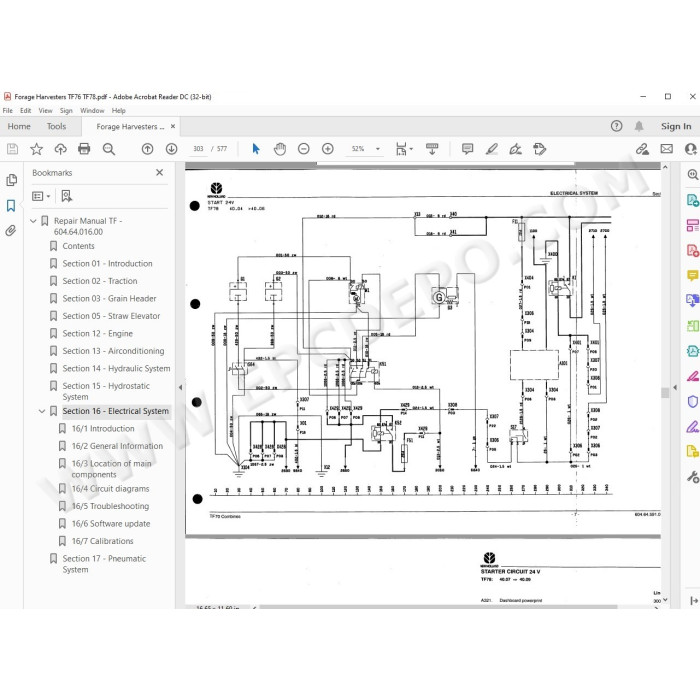This screenshot has height=700, width=700.
Task: Open the Help menu
Action: coord(118,110)
